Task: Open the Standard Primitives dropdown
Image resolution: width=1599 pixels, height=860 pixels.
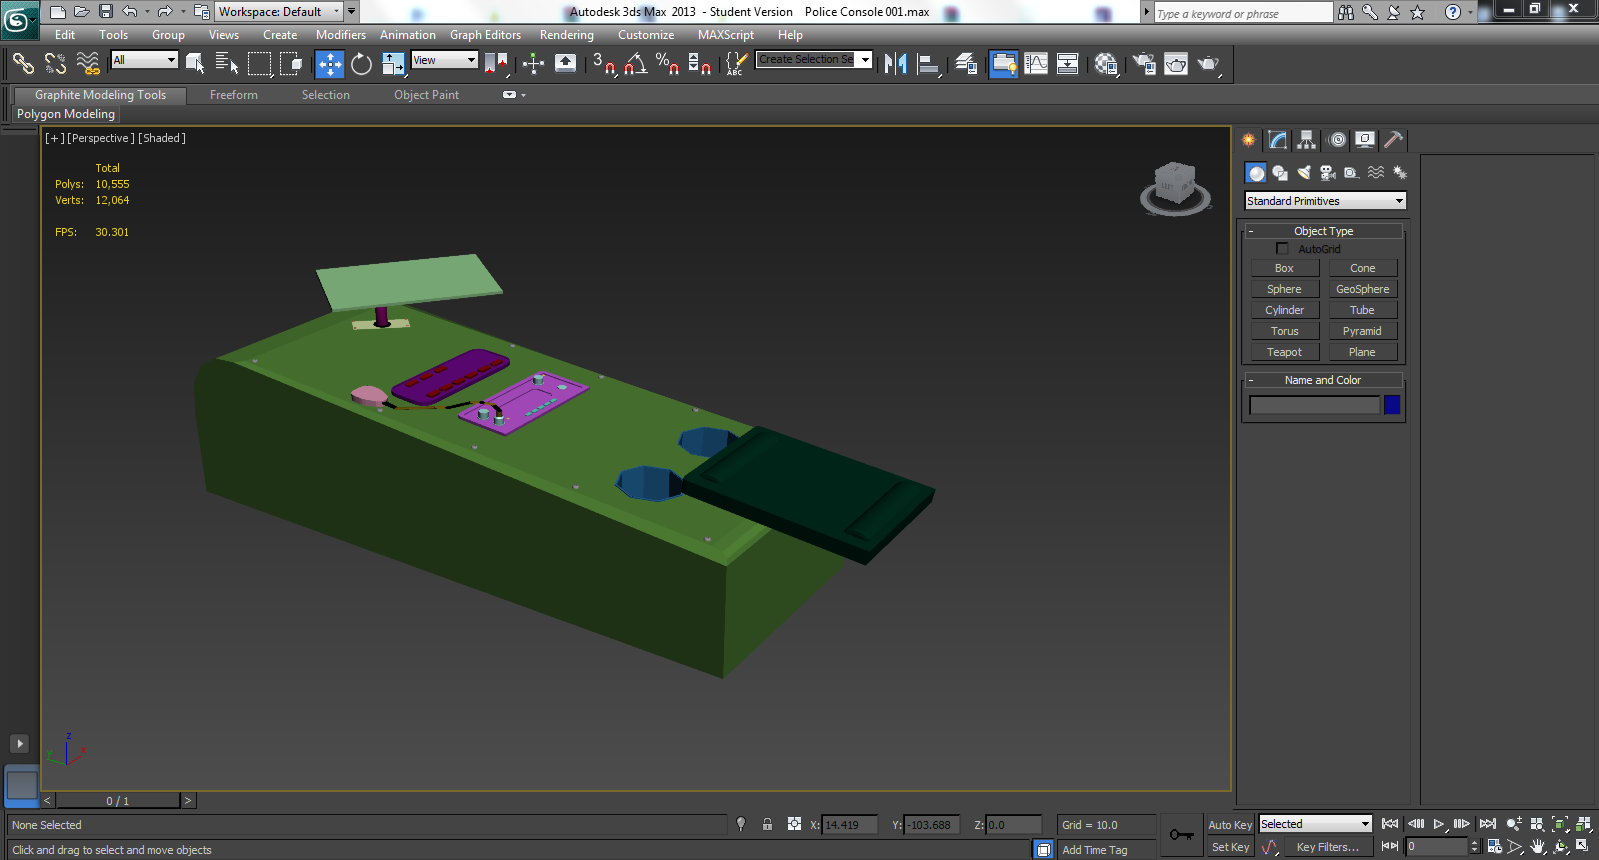Action: tap(1325, 201)
